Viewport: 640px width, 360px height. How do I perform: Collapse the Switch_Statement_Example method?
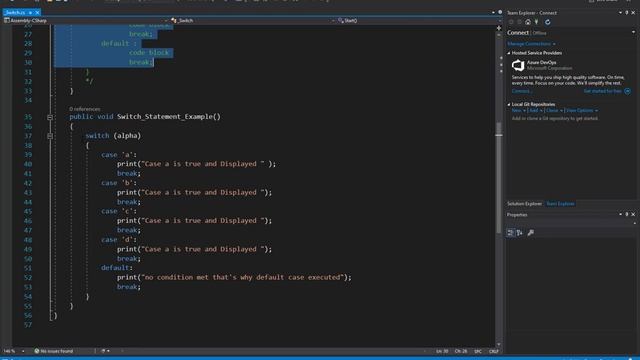pos(50,117)
